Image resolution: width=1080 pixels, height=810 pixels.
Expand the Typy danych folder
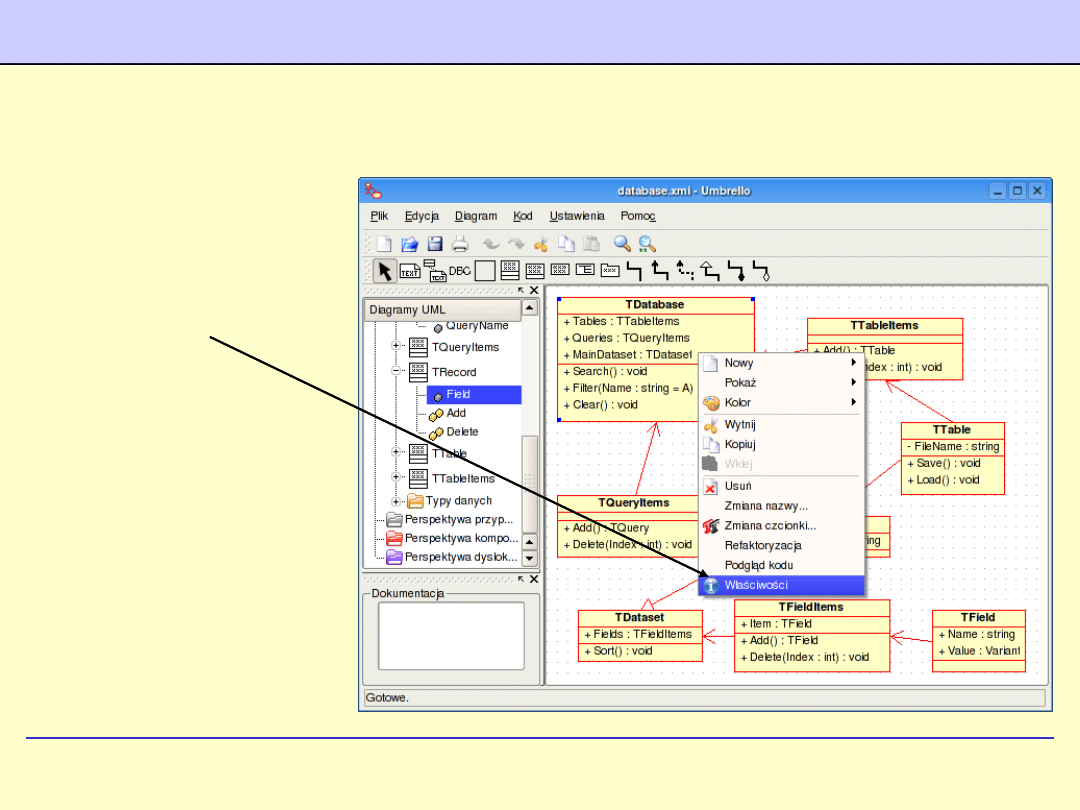pos(396,500)
